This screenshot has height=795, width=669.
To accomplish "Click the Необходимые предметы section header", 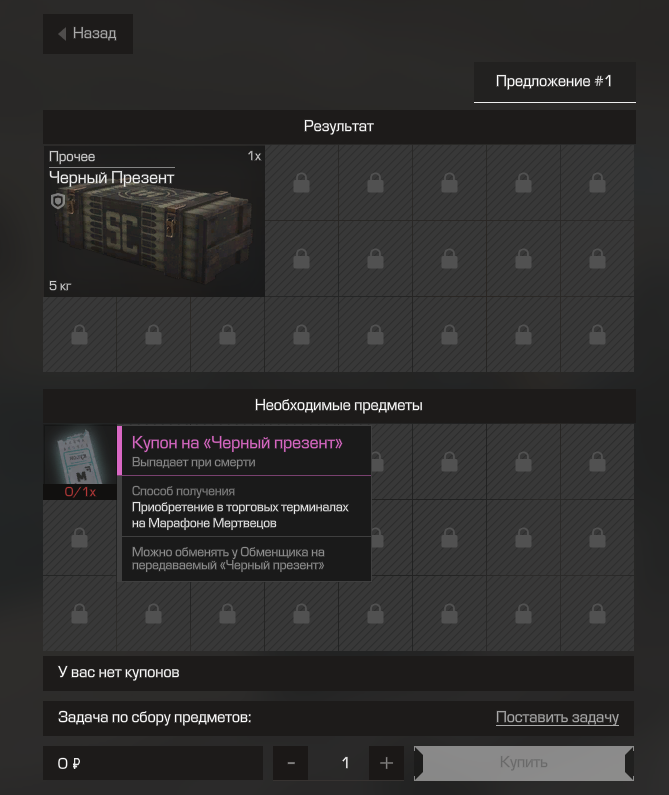I will tap(339, 405).
